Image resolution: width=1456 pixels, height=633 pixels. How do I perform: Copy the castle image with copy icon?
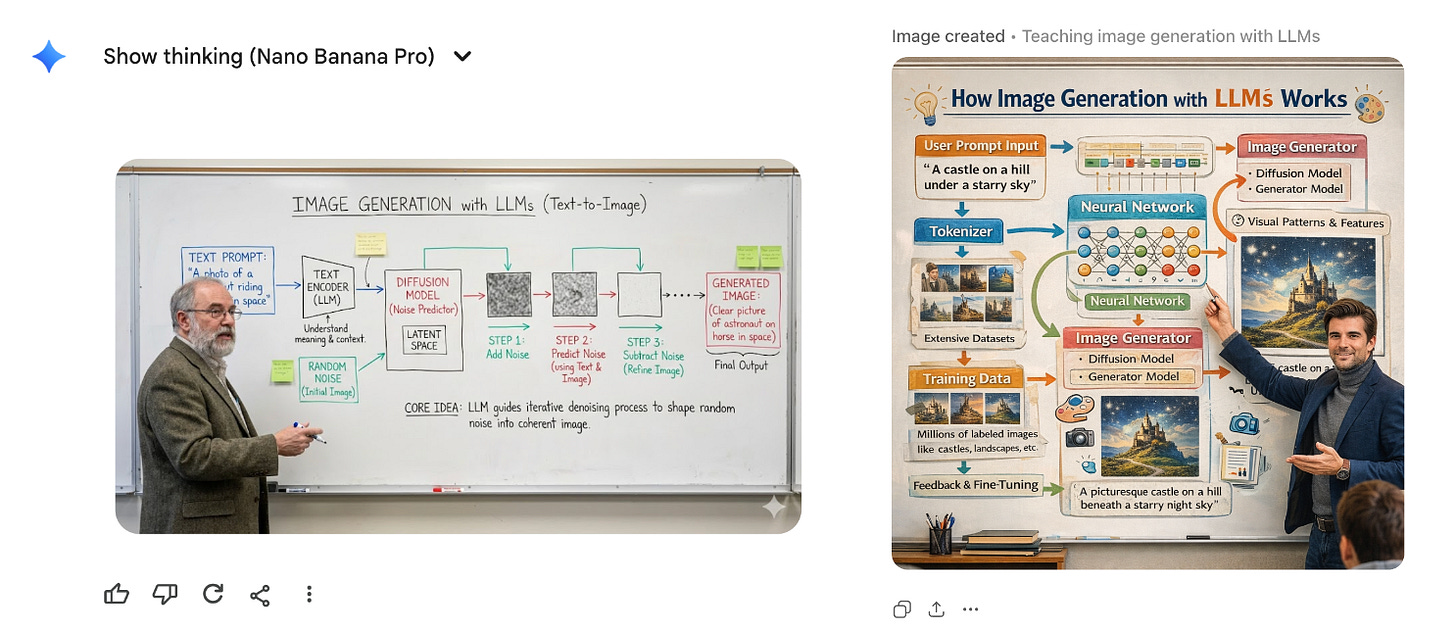[x=902, y=609]
